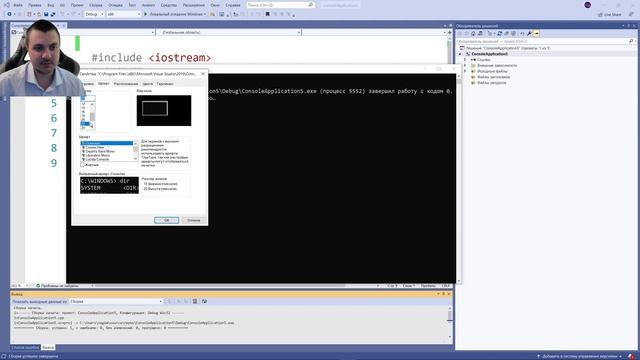Image resolution: width=640 pixels, height=360 pixels.
Task: Expand the Исходные файлы node
Action: 465,71
